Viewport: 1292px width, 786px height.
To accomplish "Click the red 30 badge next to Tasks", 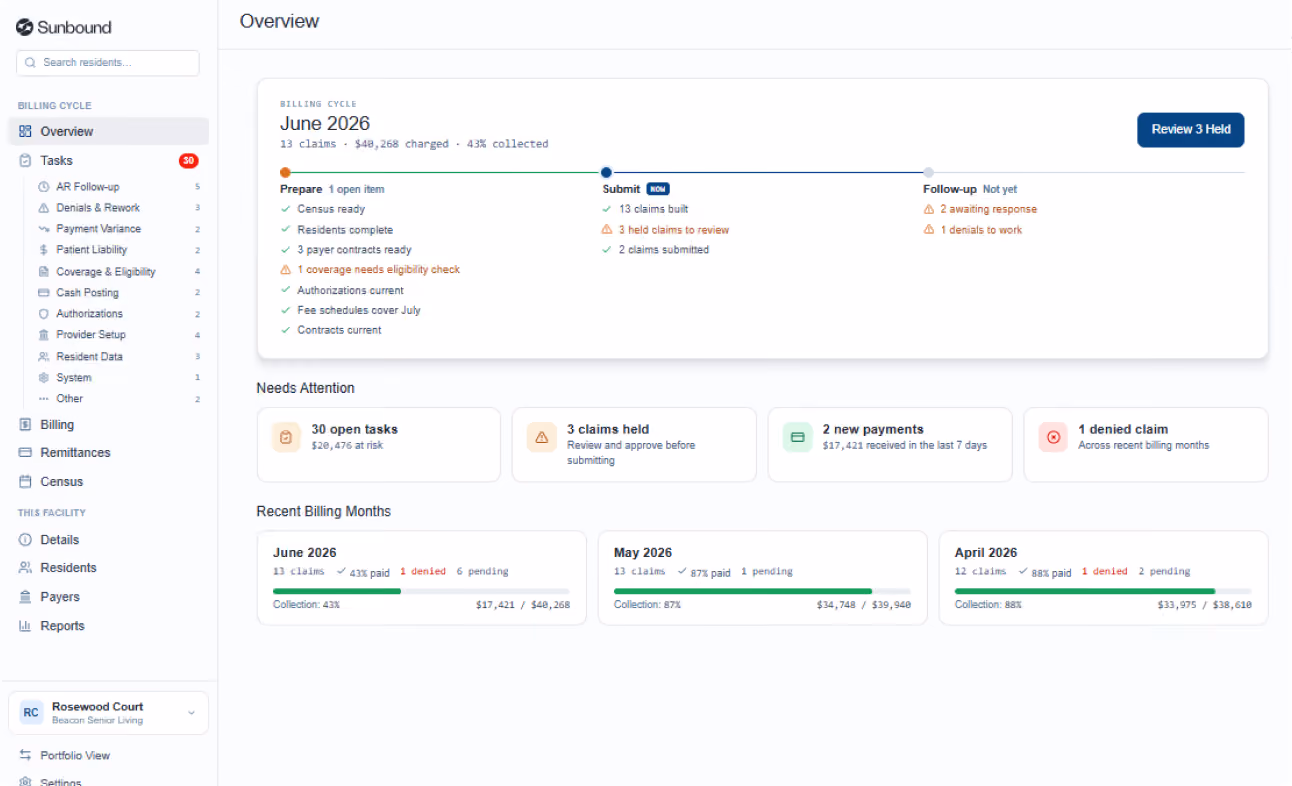I will (x=188, y=160).
